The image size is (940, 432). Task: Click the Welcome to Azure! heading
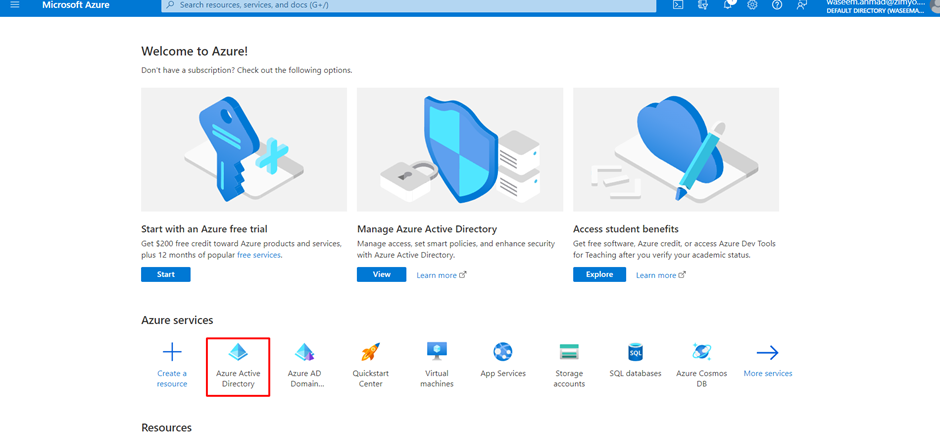pyautogui.click(x=195, y=52)
